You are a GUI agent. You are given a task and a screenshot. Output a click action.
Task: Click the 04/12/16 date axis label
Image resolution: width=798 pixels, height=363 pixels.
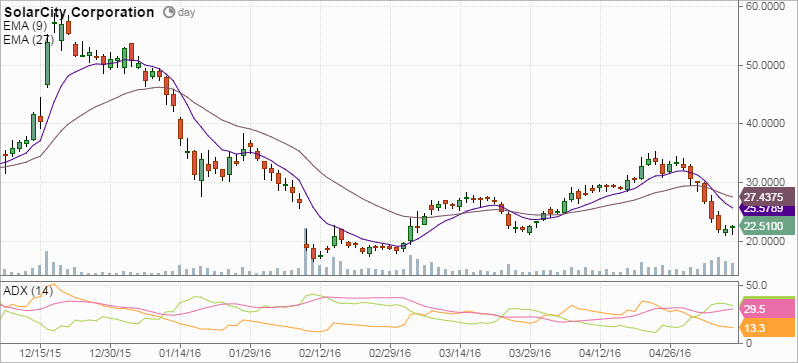[600, 352]
